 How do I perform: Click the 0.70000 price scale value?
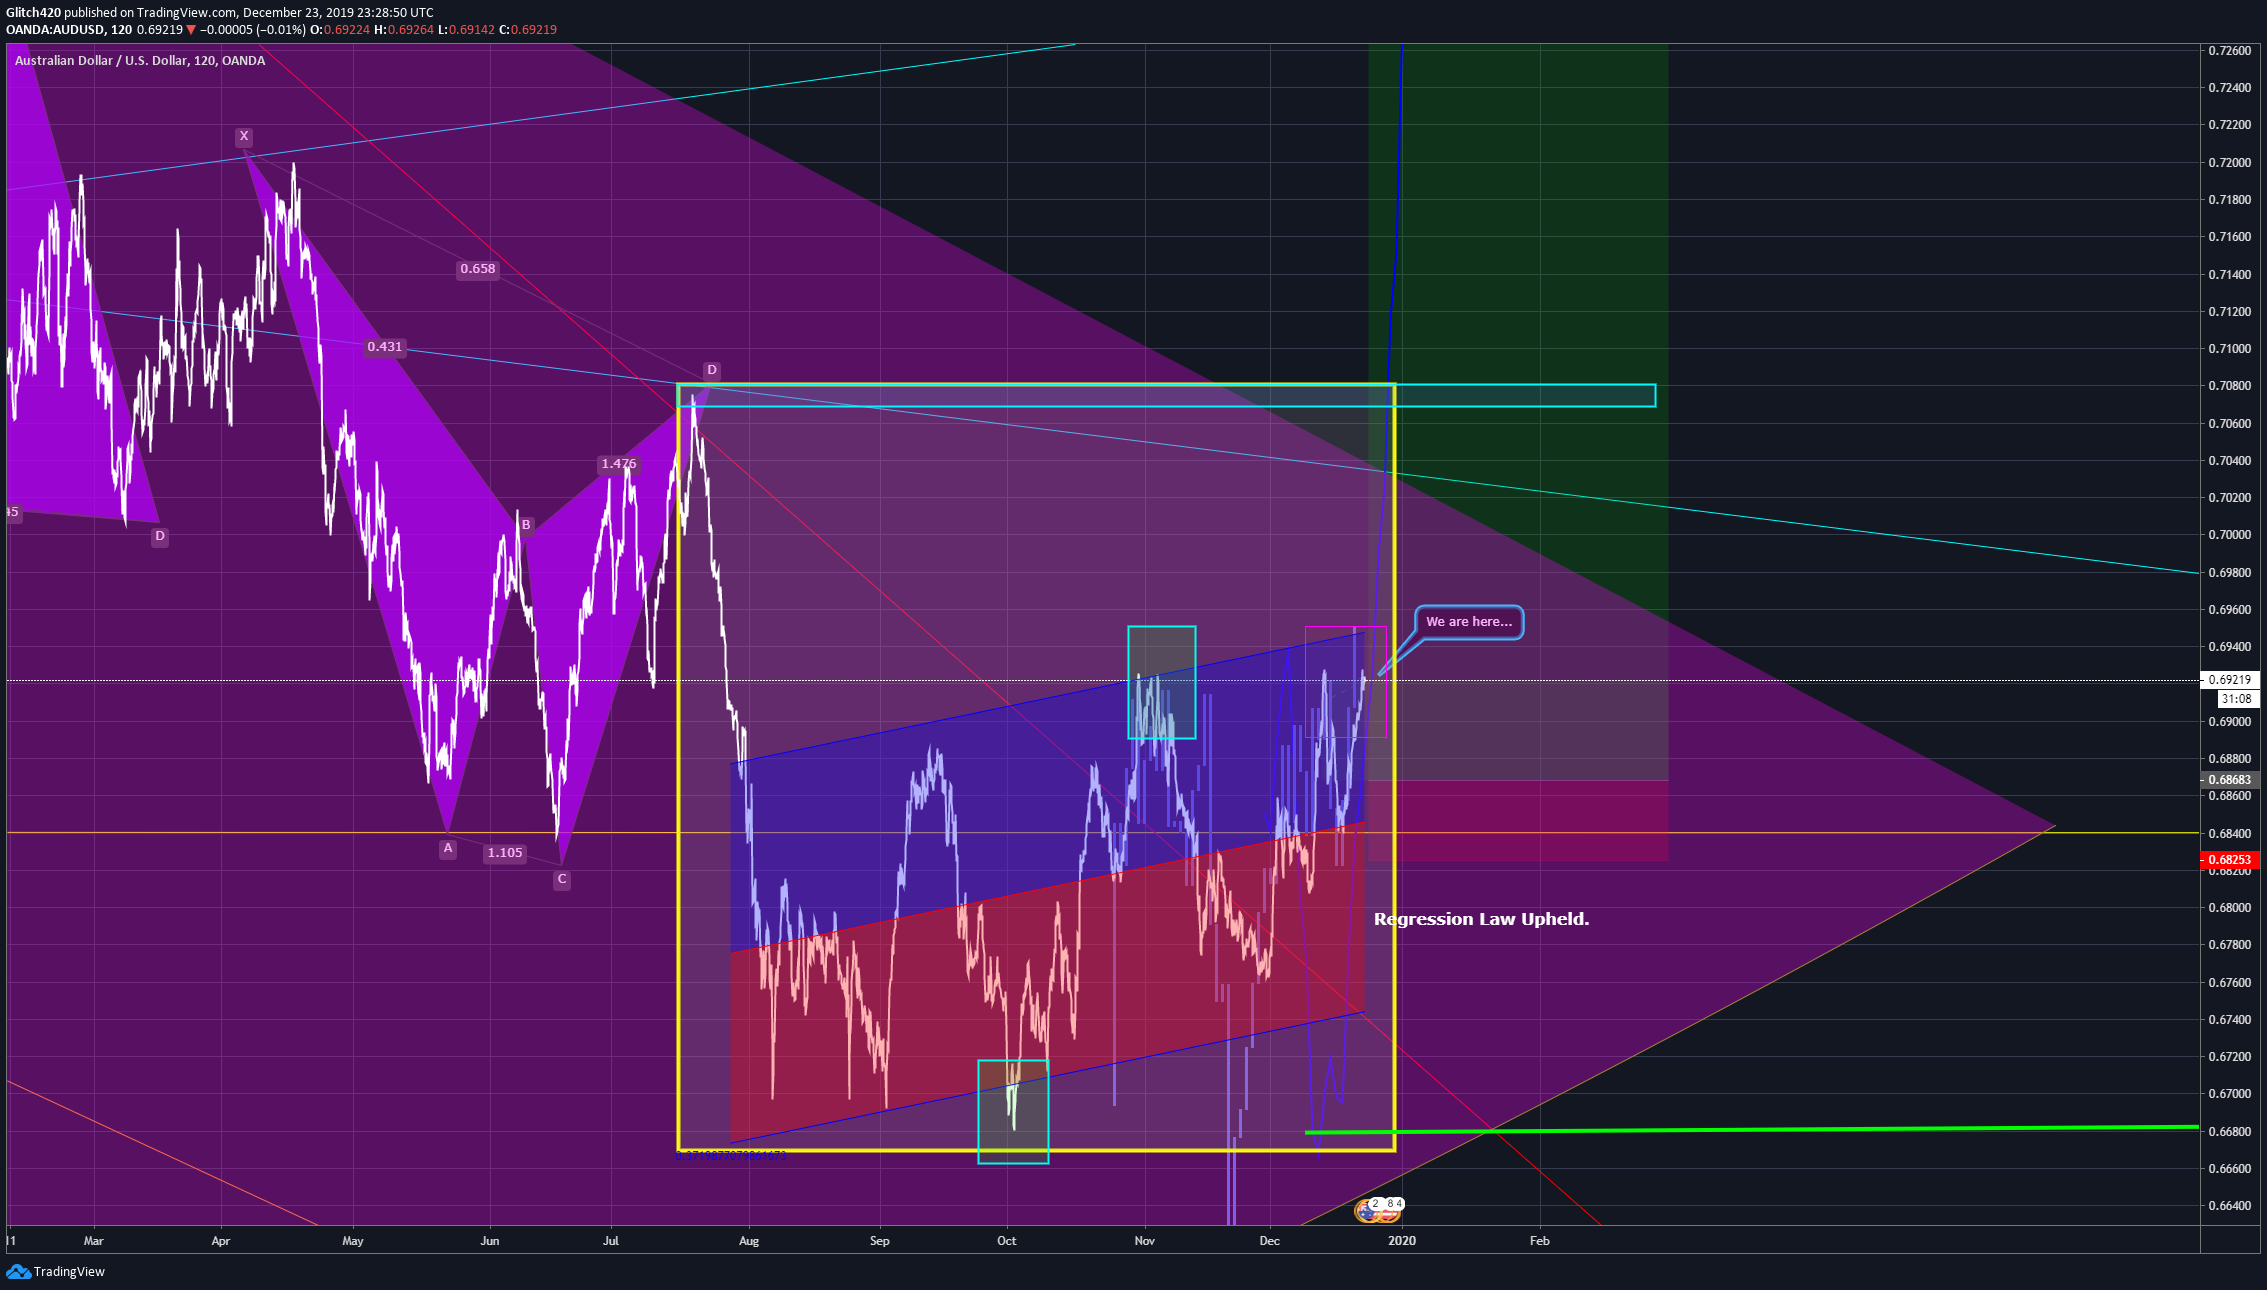pyautogui.click(x=2230, y=535)
